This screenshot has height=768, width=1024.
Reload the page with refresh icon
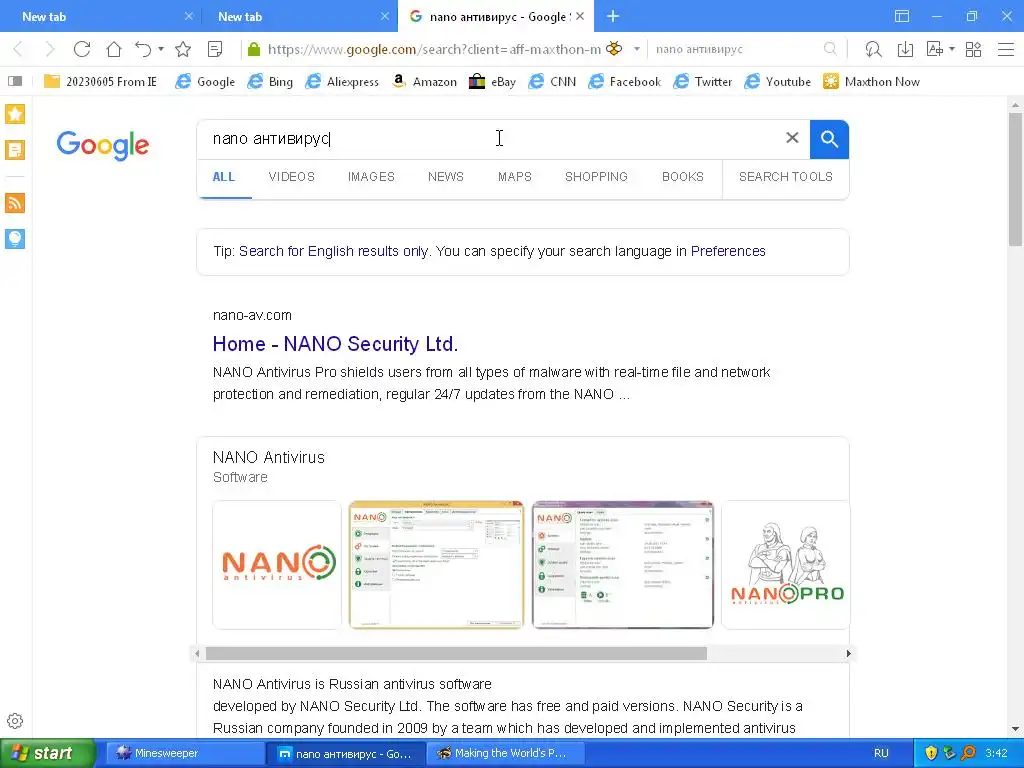click(x=82, y=49)
